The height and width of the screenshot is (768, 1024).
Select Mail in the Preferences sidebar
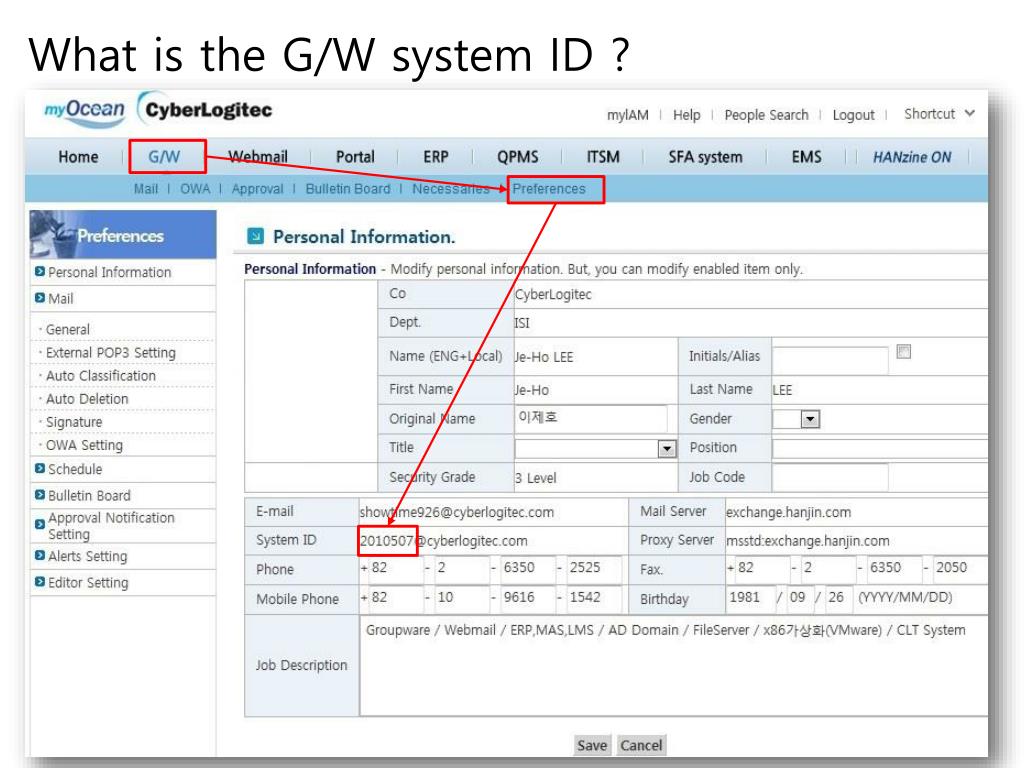click(61, 298)
